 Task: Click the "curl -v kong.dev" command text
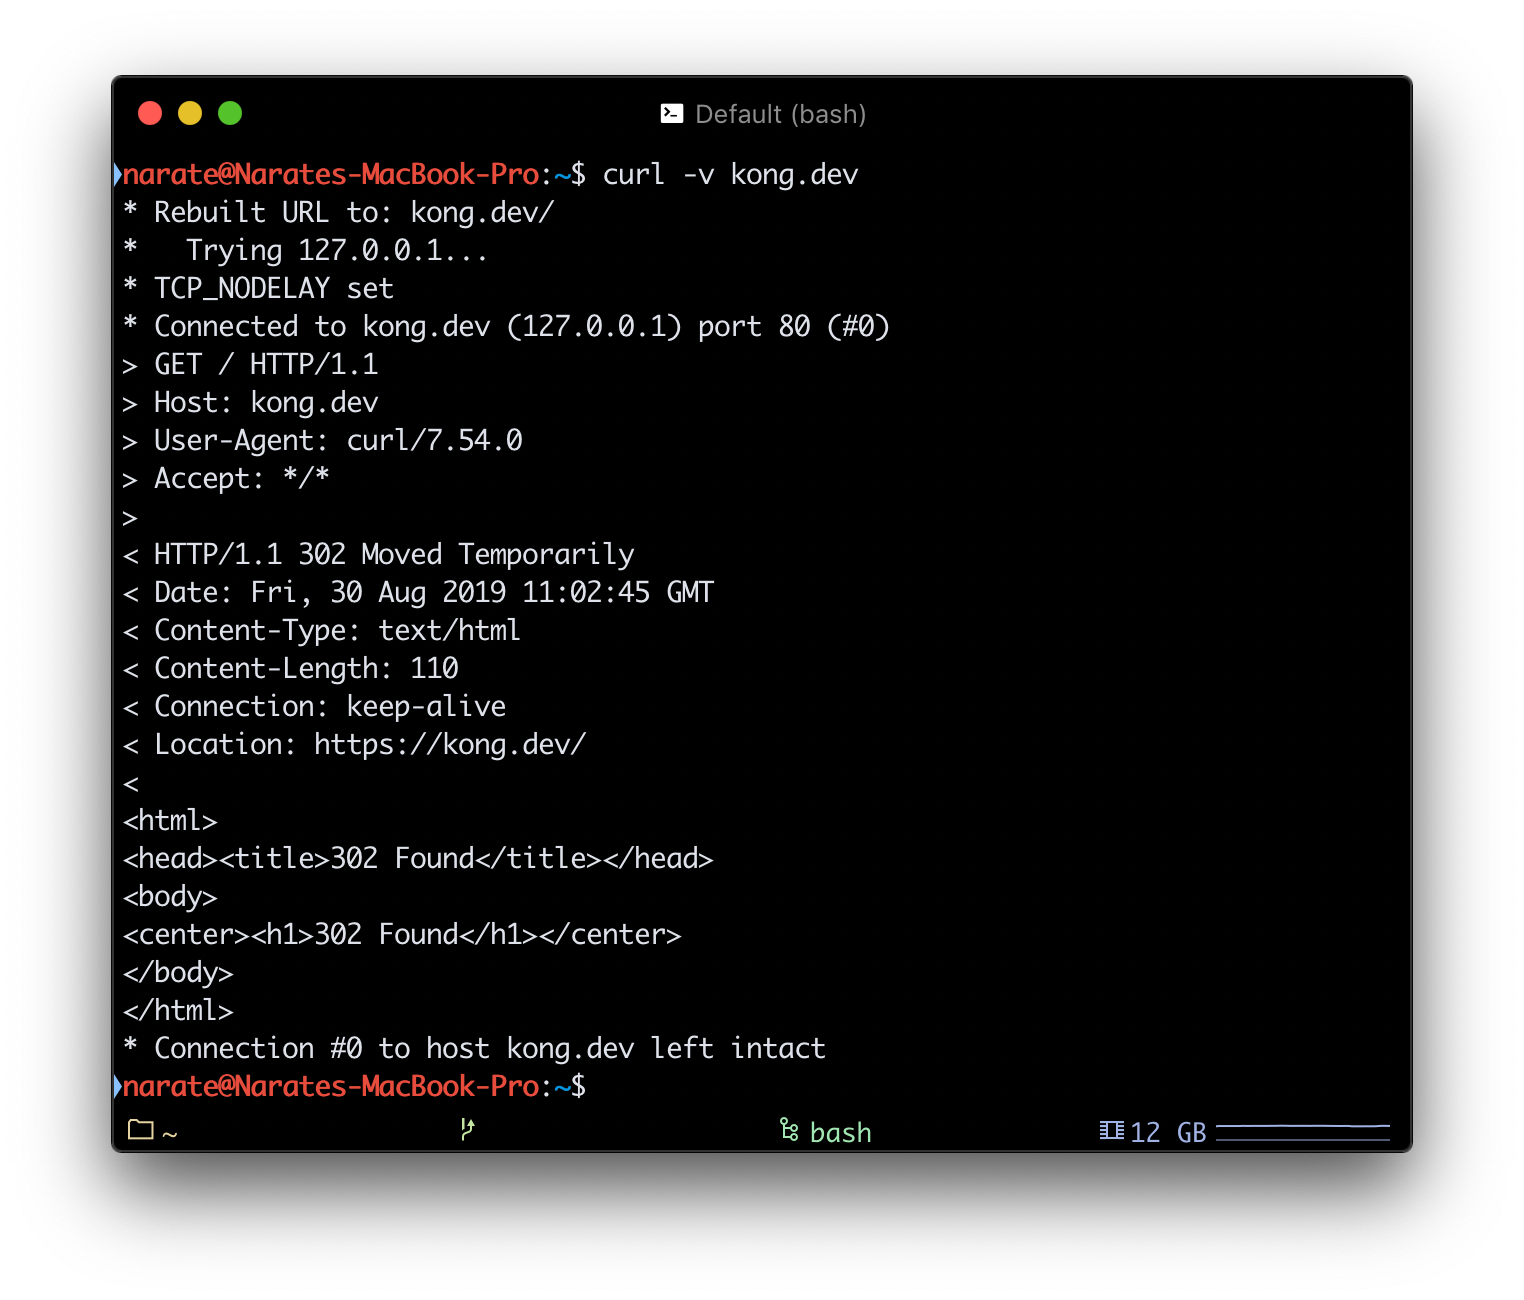730,174
